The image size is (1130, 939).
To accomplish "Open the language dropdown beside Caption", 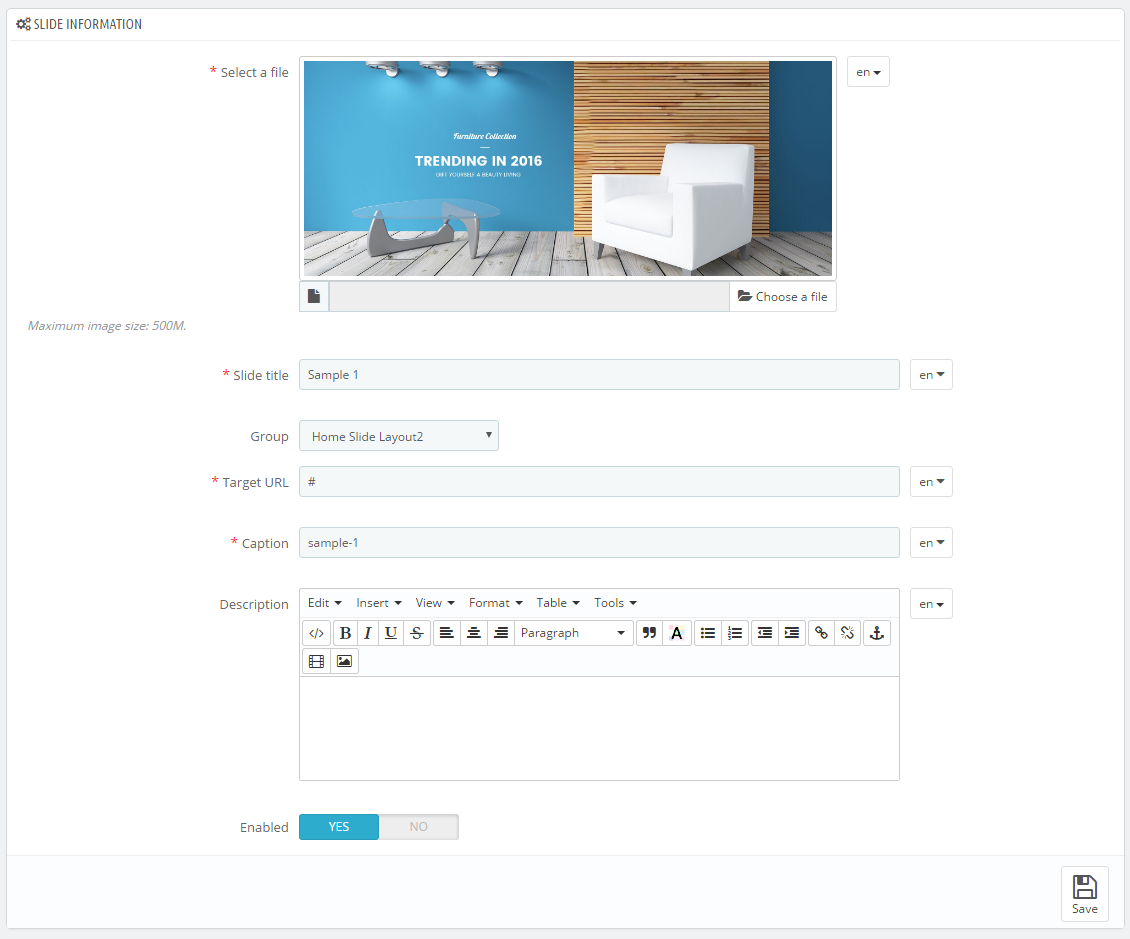I will (x=931, y=543).
